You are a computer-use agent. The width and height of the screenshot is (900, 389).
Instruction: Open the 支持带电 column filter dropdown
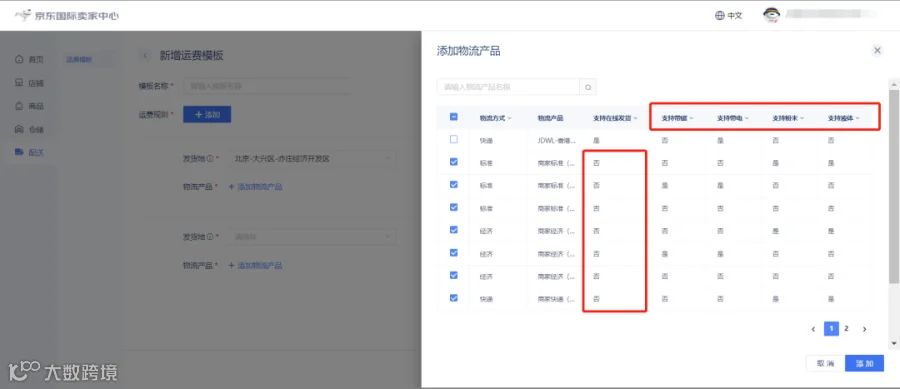click(x=747, y=118)
